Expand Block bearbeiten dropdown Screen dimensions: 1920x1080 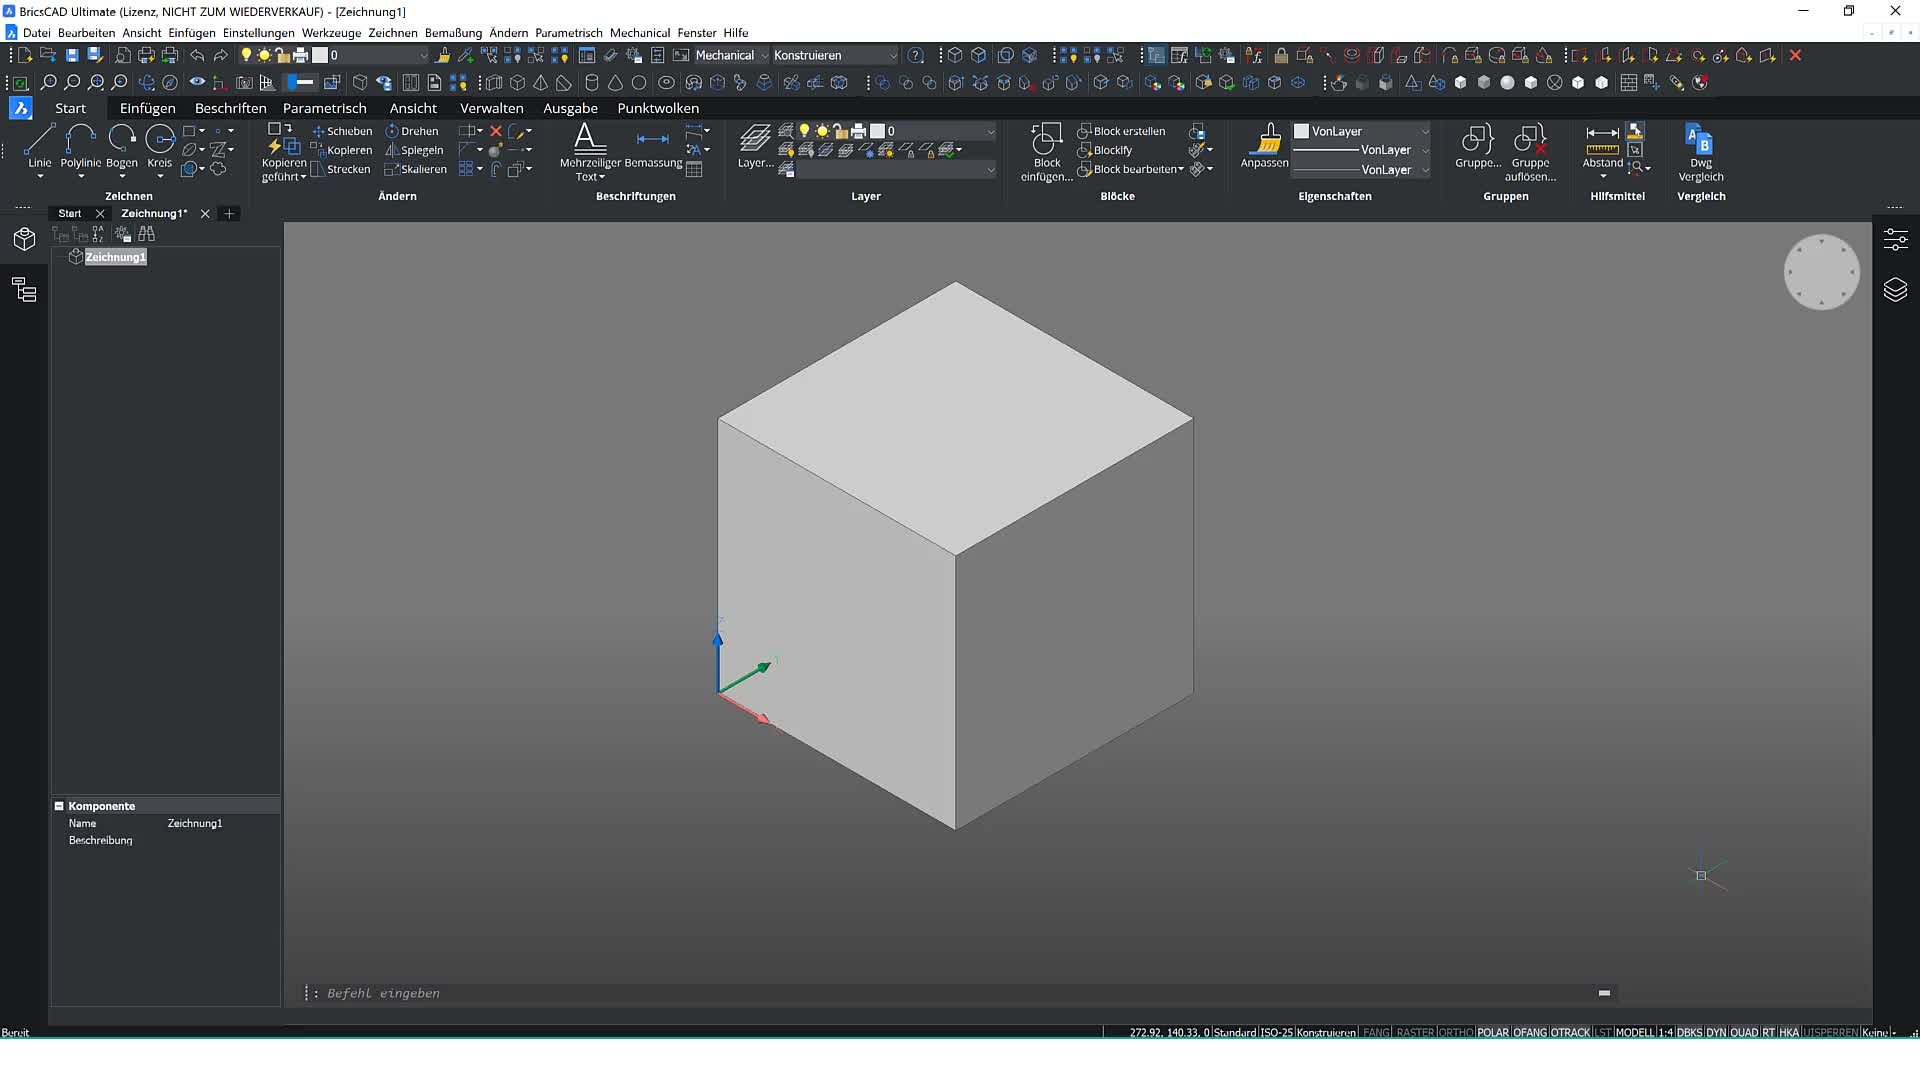tap(1181, 169)
